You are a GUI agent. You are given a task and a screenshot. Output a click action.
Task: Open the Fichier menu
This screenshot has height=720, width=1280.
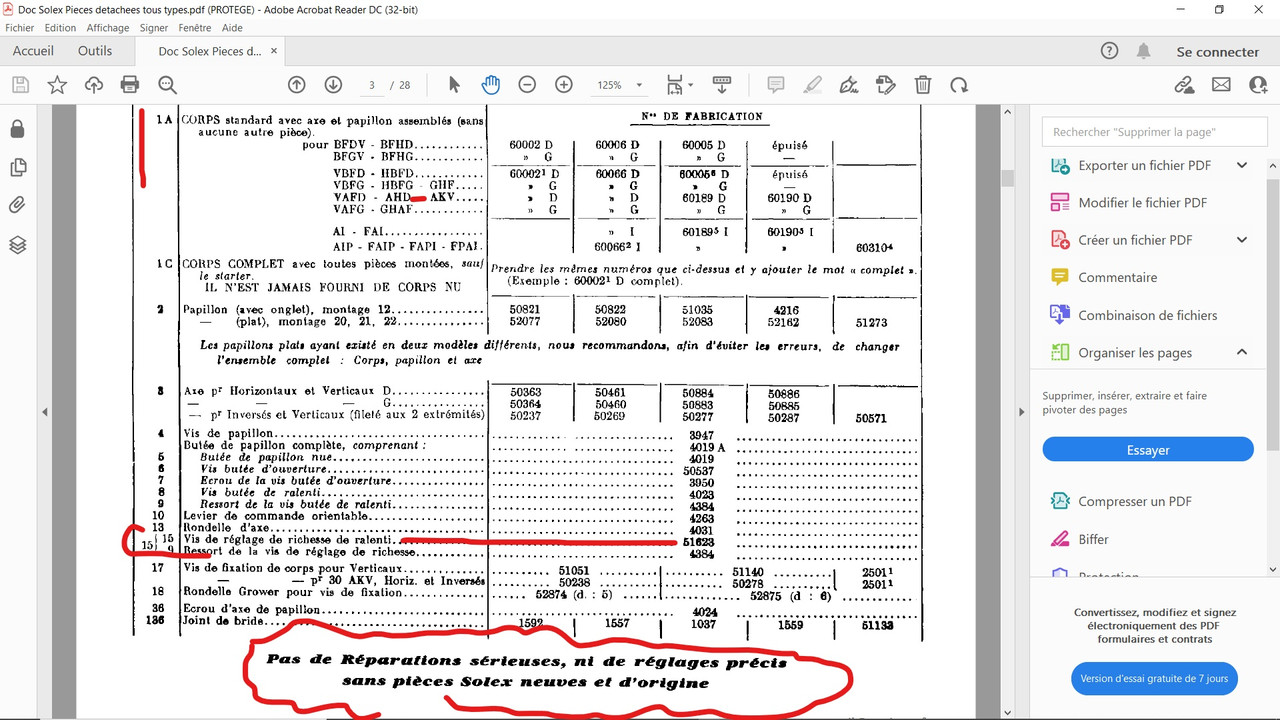tap(20, 28)
